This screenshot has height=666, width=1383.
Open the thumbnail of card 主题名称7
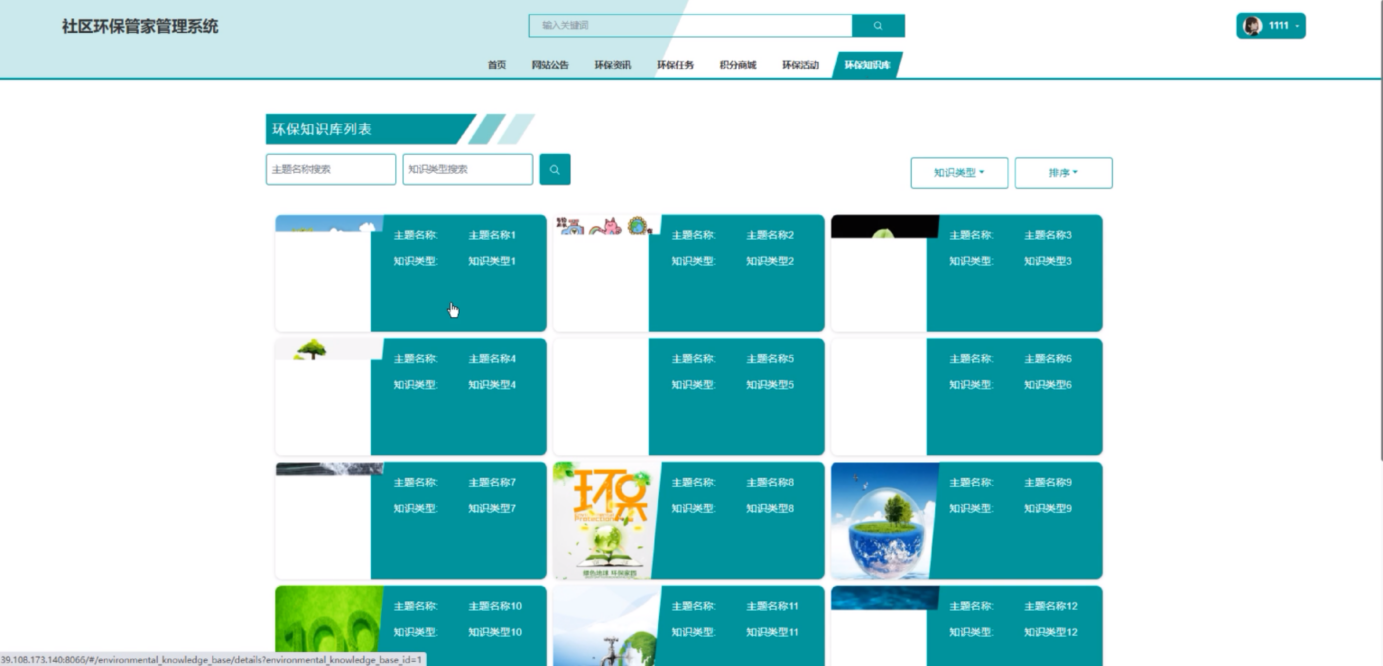tap(328, 469)
